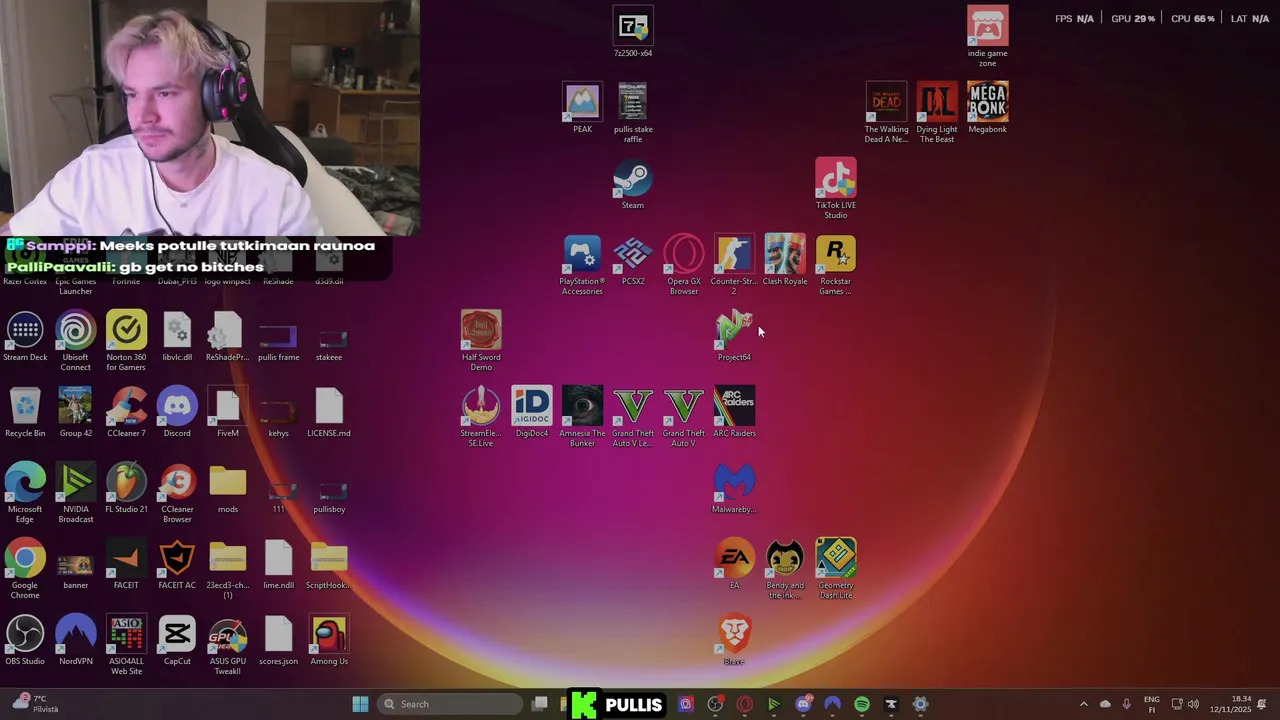
Task: Focus the taskbar Search box
Action: point(449,704)
